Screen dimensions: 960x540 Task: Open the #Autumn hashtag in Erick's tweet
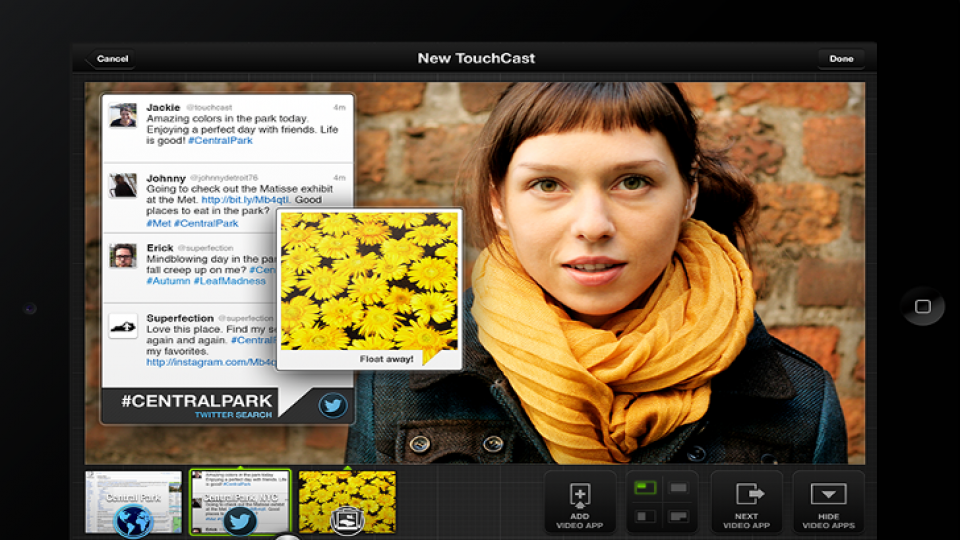[168, 281]
